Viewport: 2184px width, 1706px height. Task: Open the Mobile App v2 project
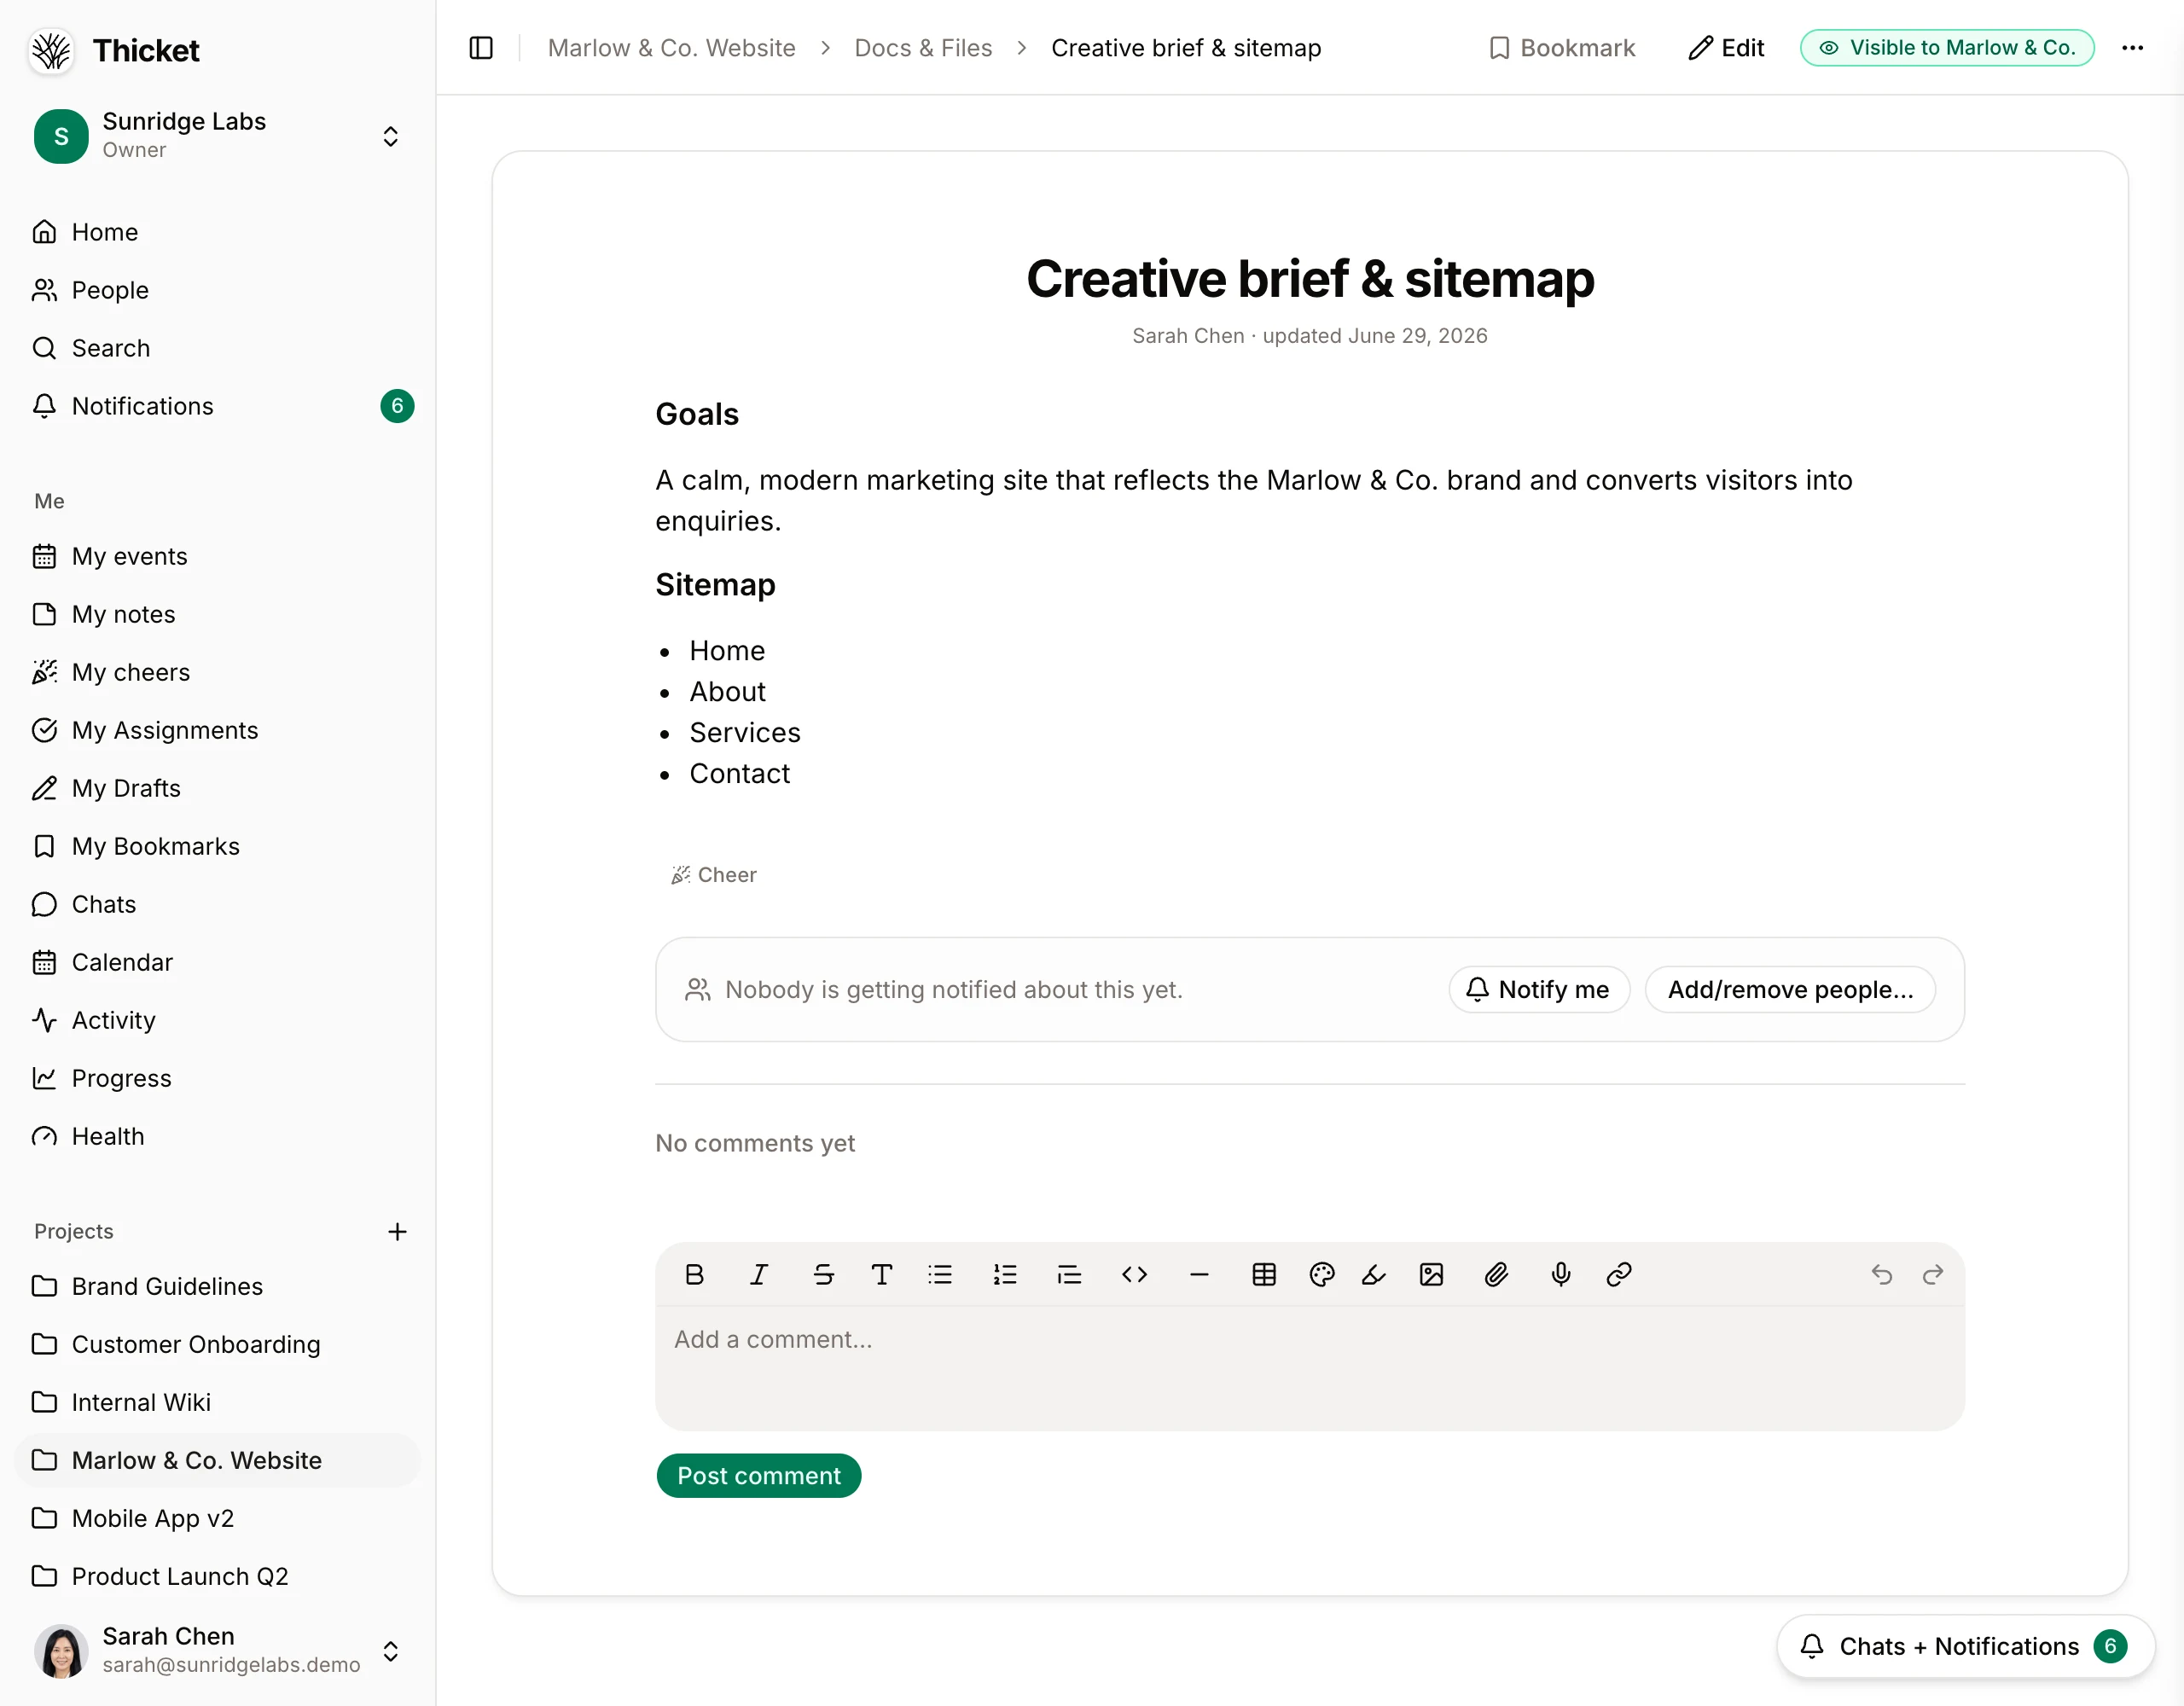pos(217,1518)
